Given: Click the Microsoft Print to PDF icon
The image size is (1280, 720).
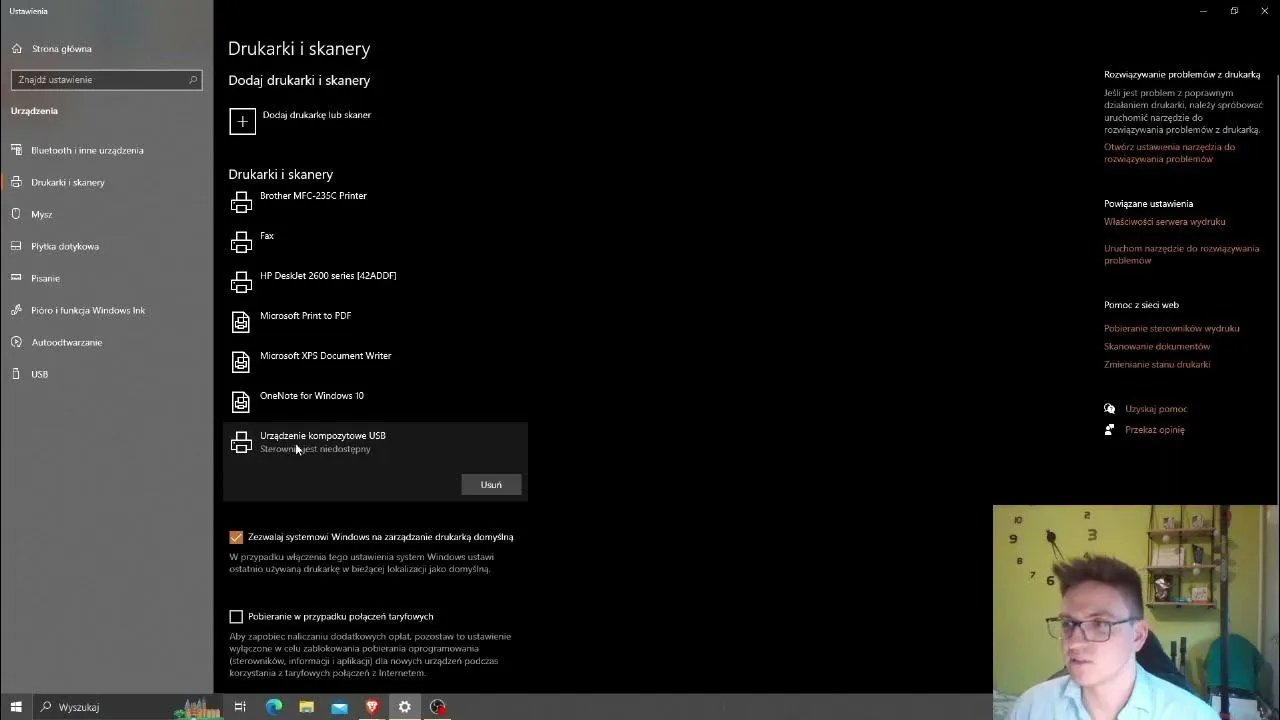Looking at the screenshot, I should pyautogui.click(x=241, y=321).
